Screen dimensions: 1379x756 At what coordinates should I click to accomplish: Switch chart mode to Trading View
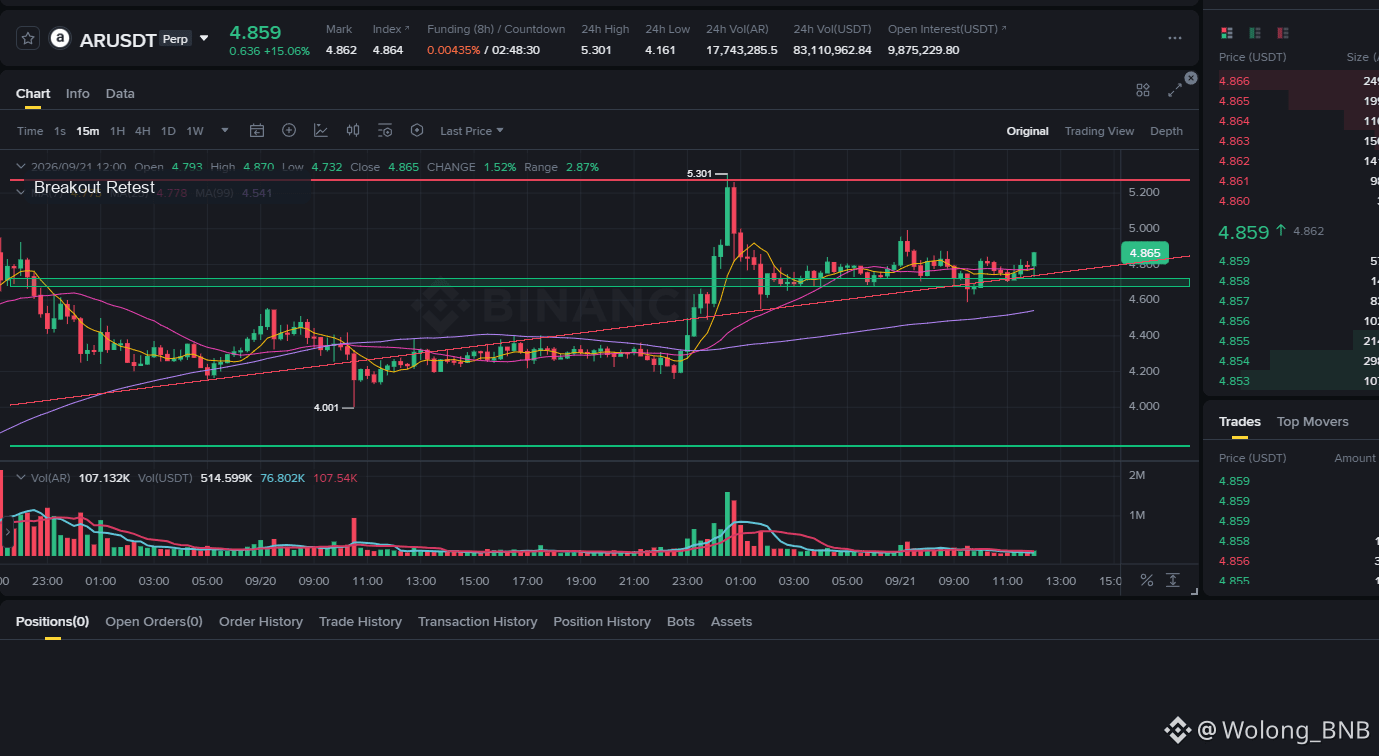point(1099,131)
